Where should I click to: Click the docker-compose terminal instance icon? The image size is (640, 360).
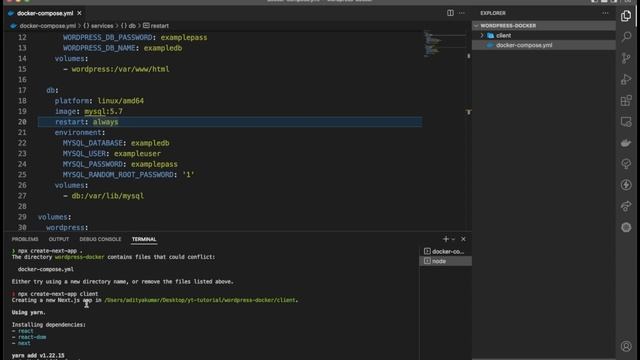(427, 251)
